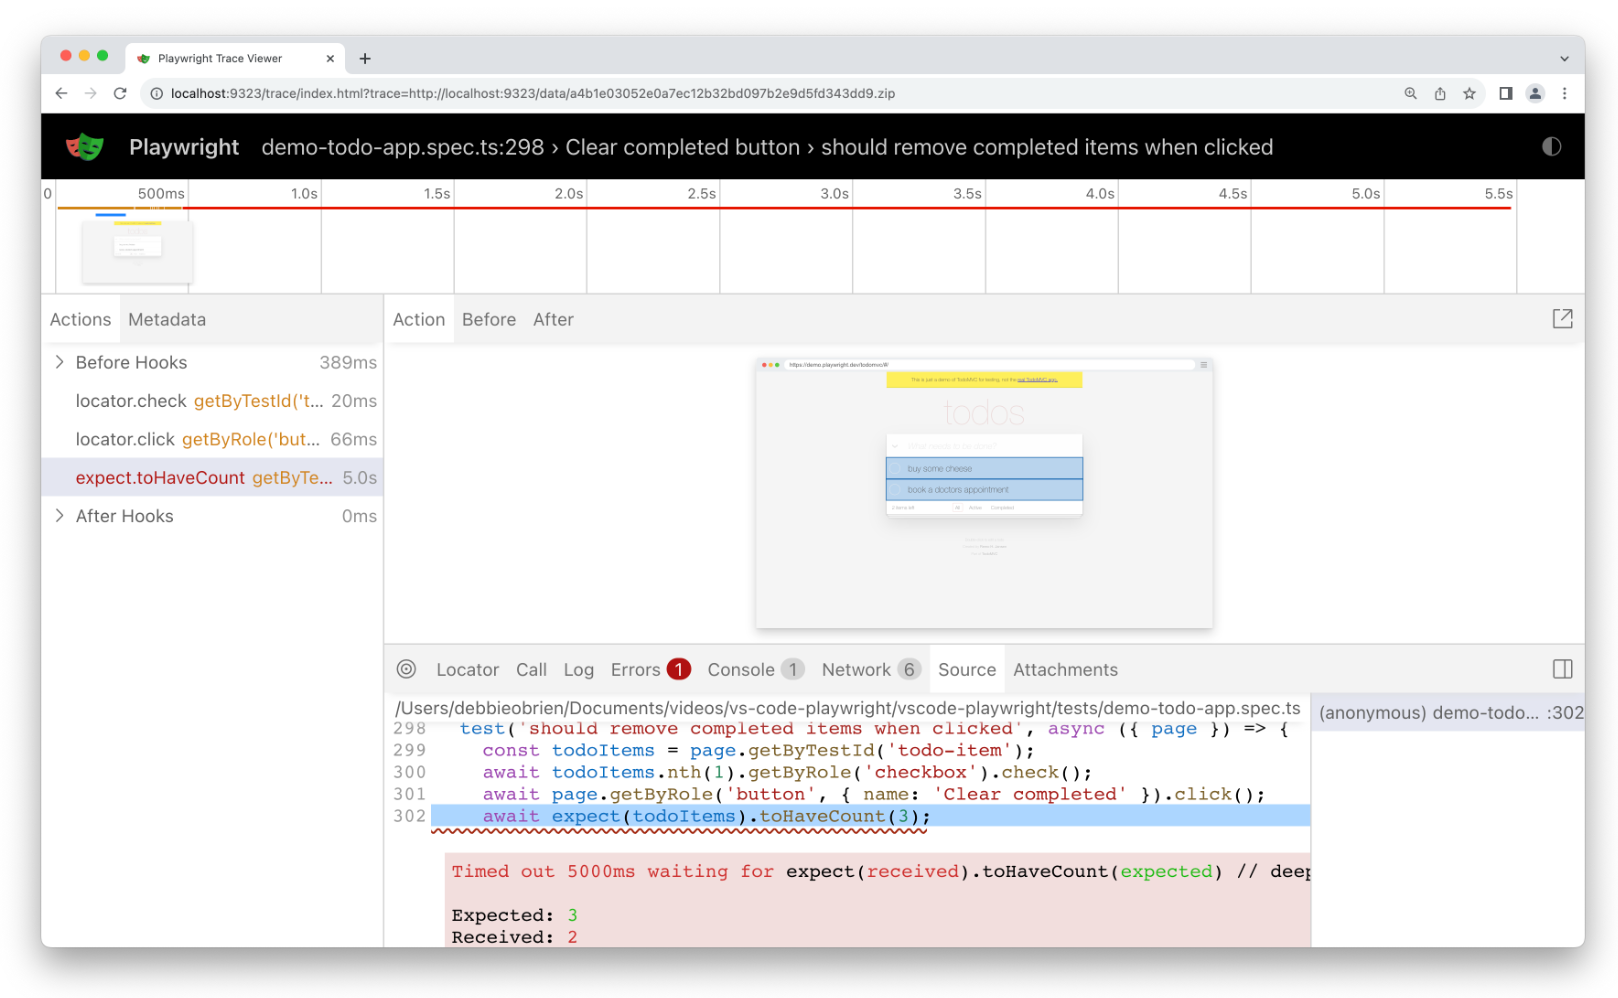Click the browser address bar URL
Screen dimensions: 1618x998
pos(532,93)
